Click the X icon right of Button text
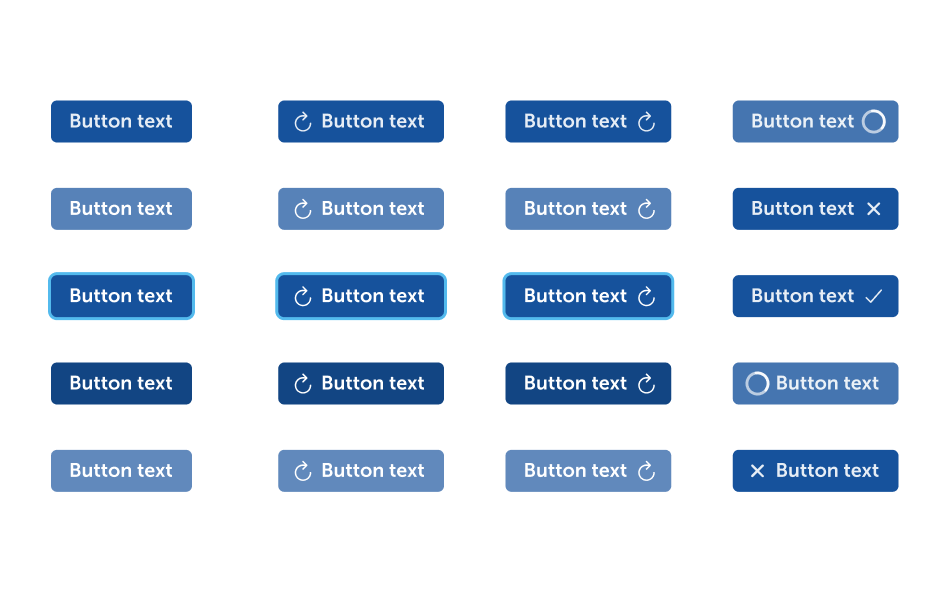The width and height of the screenshot is (948, 593). point(873,209)
